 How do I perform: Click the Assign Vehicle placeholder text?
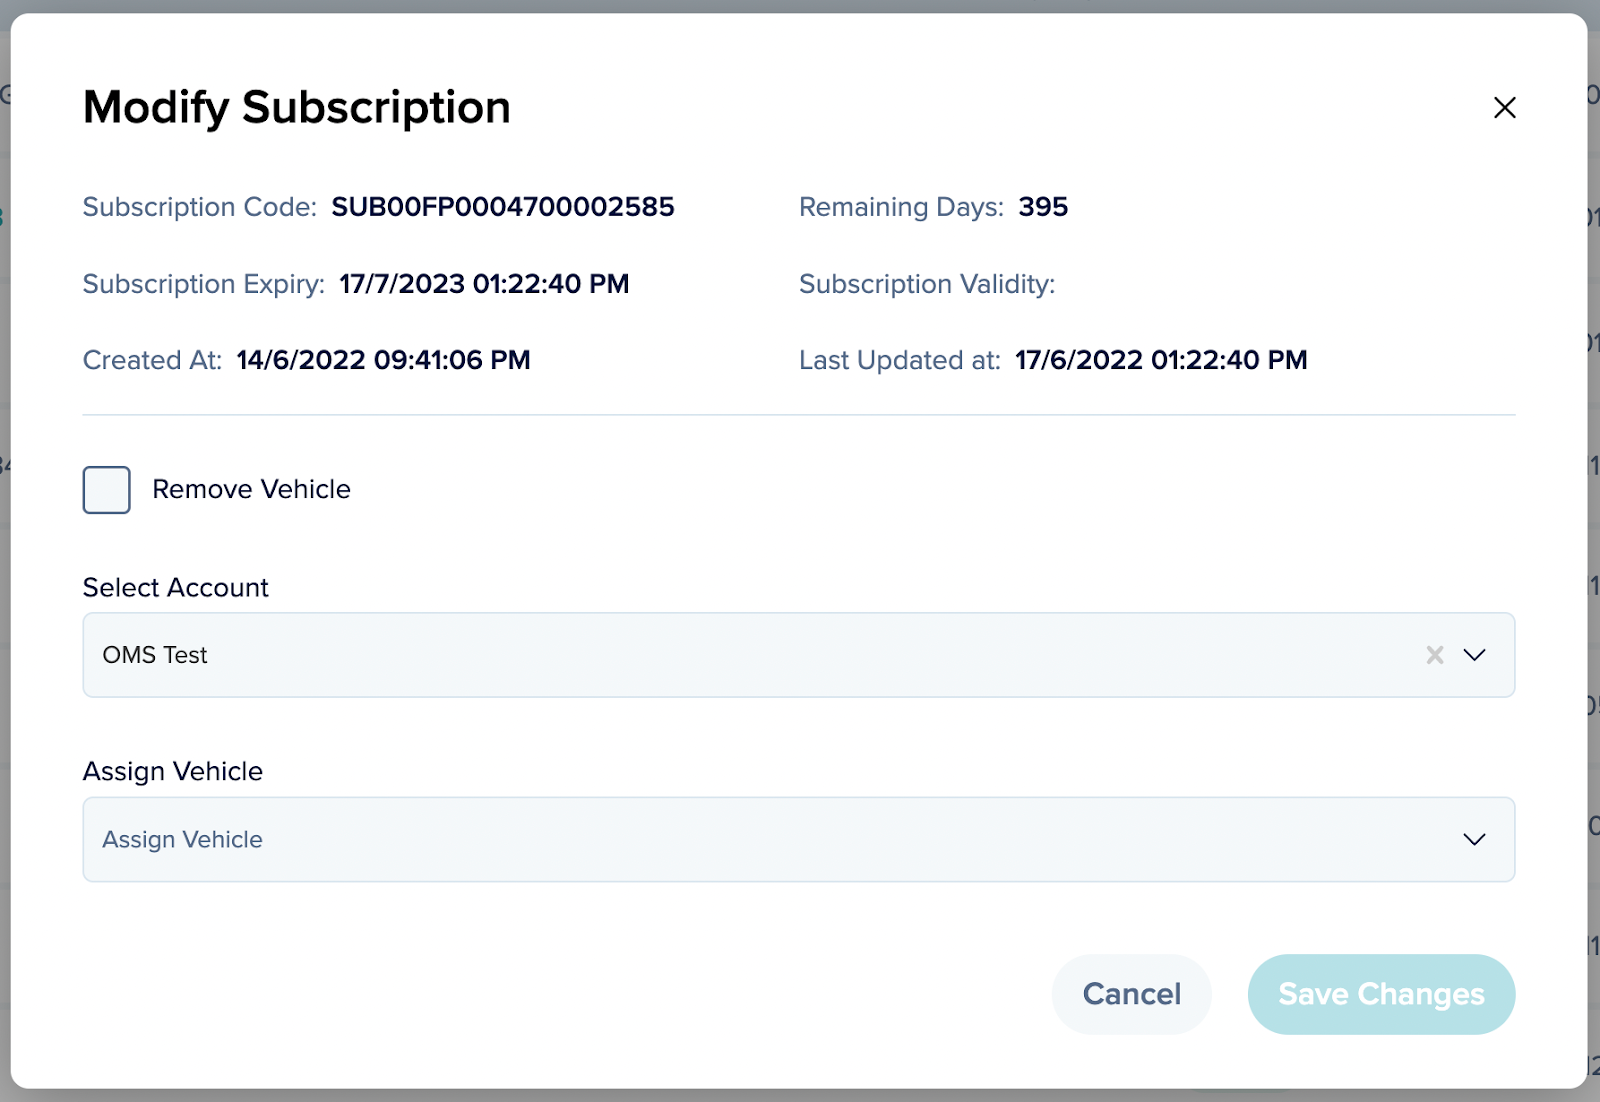[183, 839]
